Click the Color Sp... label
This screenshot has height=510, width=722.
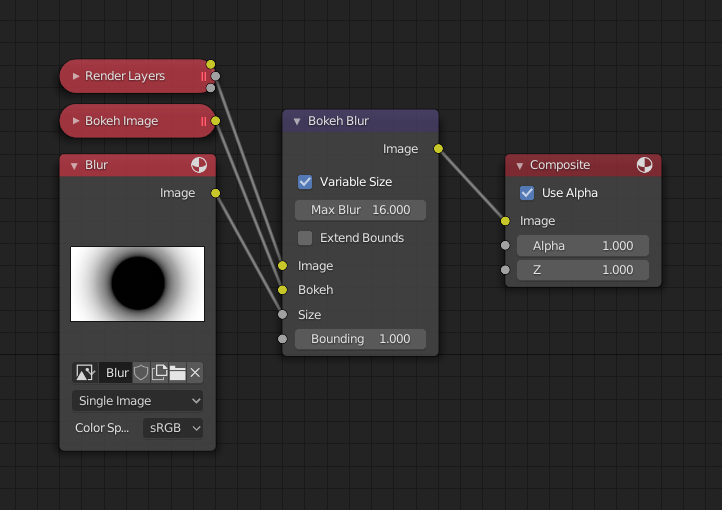[102, 428]
